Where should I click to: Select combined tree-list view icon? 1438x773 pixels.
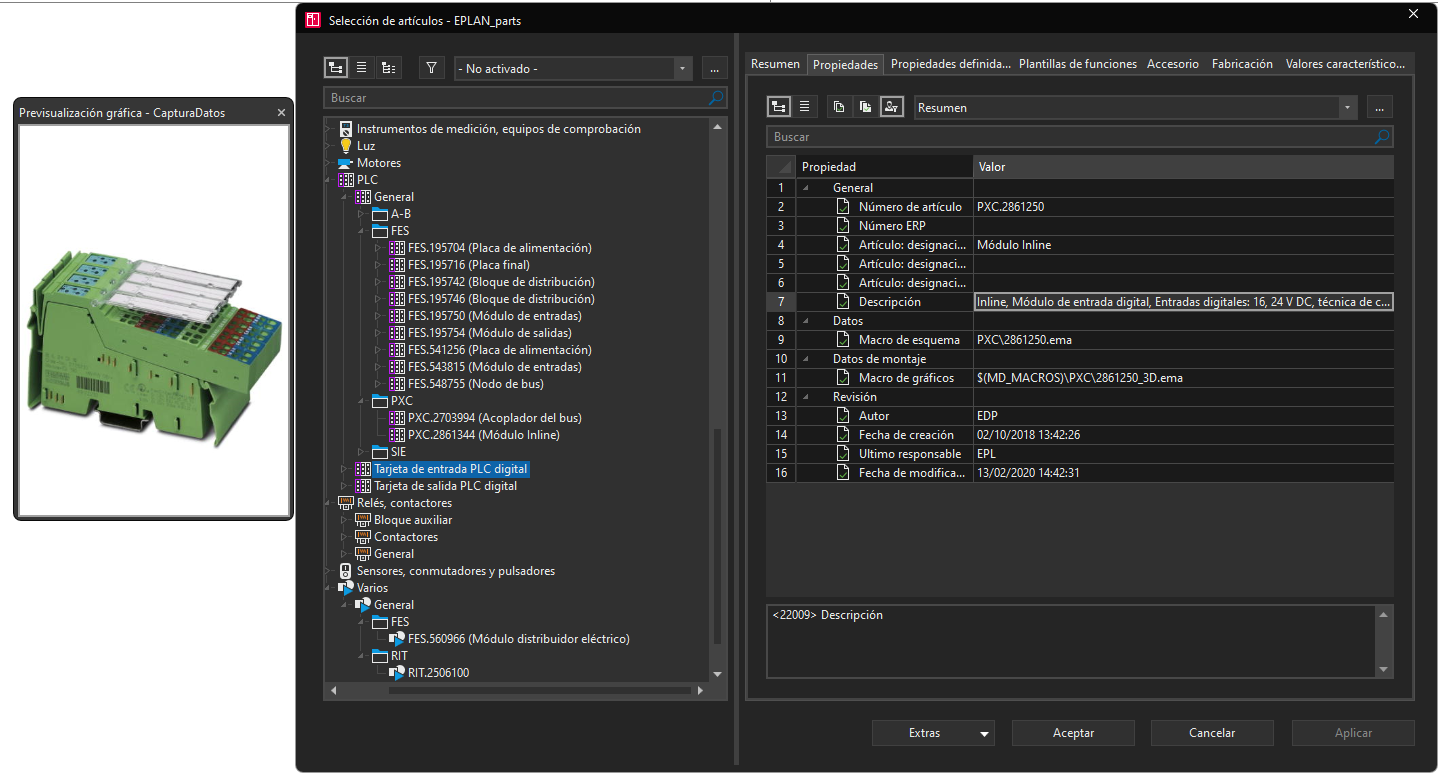coord(388,68)
